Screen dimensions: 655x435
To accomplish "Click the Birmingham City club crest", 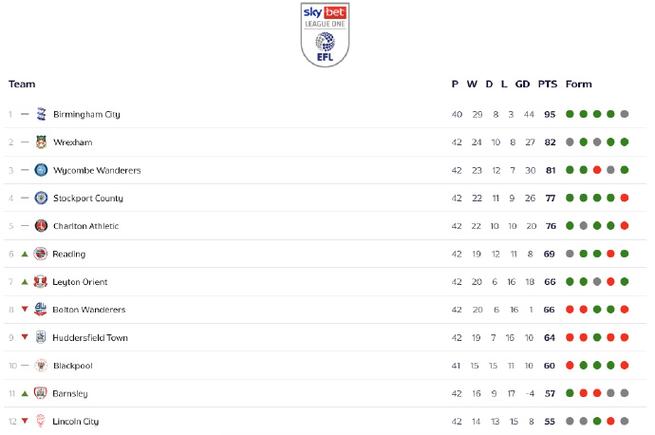I will [x=41, y=114].
